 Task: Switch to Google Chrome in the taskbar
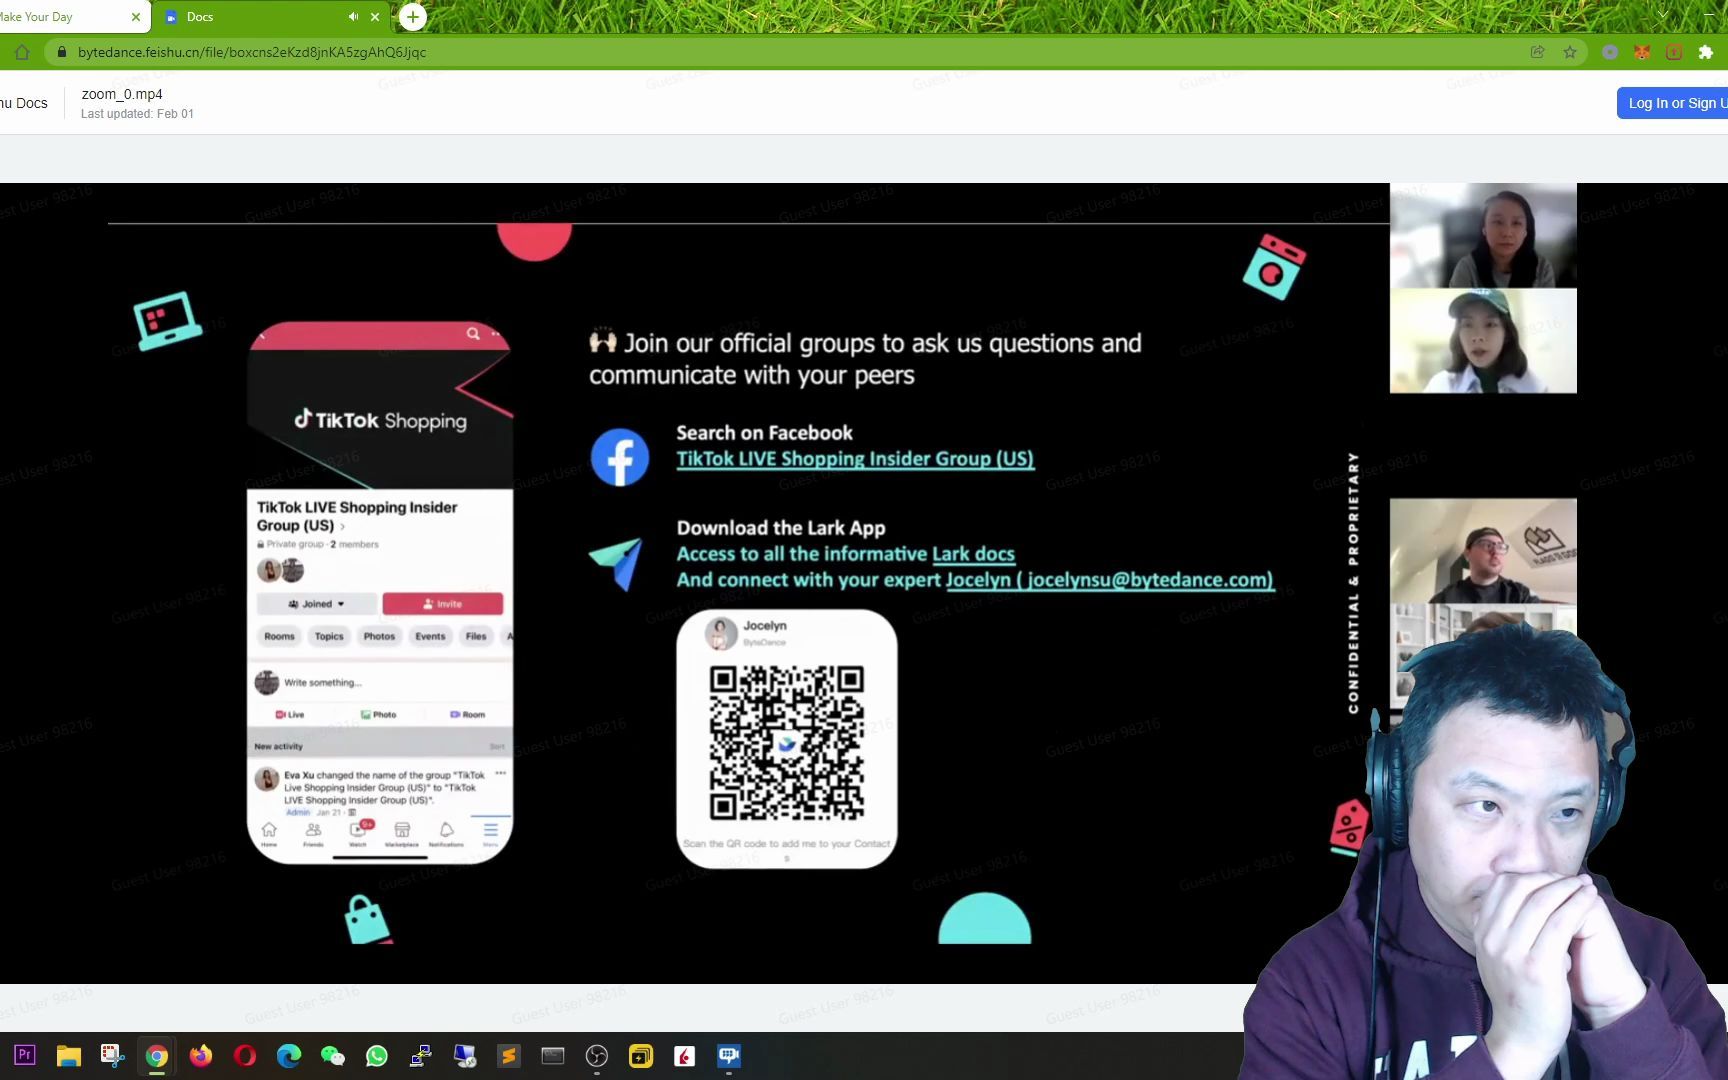coord(157,1055)
